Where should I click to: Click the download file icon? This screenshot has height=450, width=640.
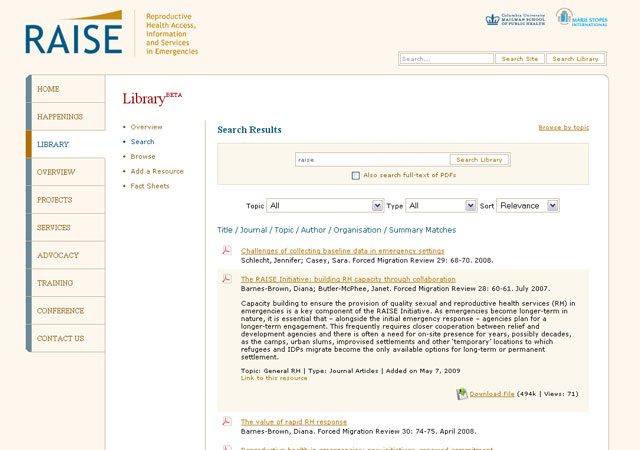pyautogui.click(x=462, y=394)
